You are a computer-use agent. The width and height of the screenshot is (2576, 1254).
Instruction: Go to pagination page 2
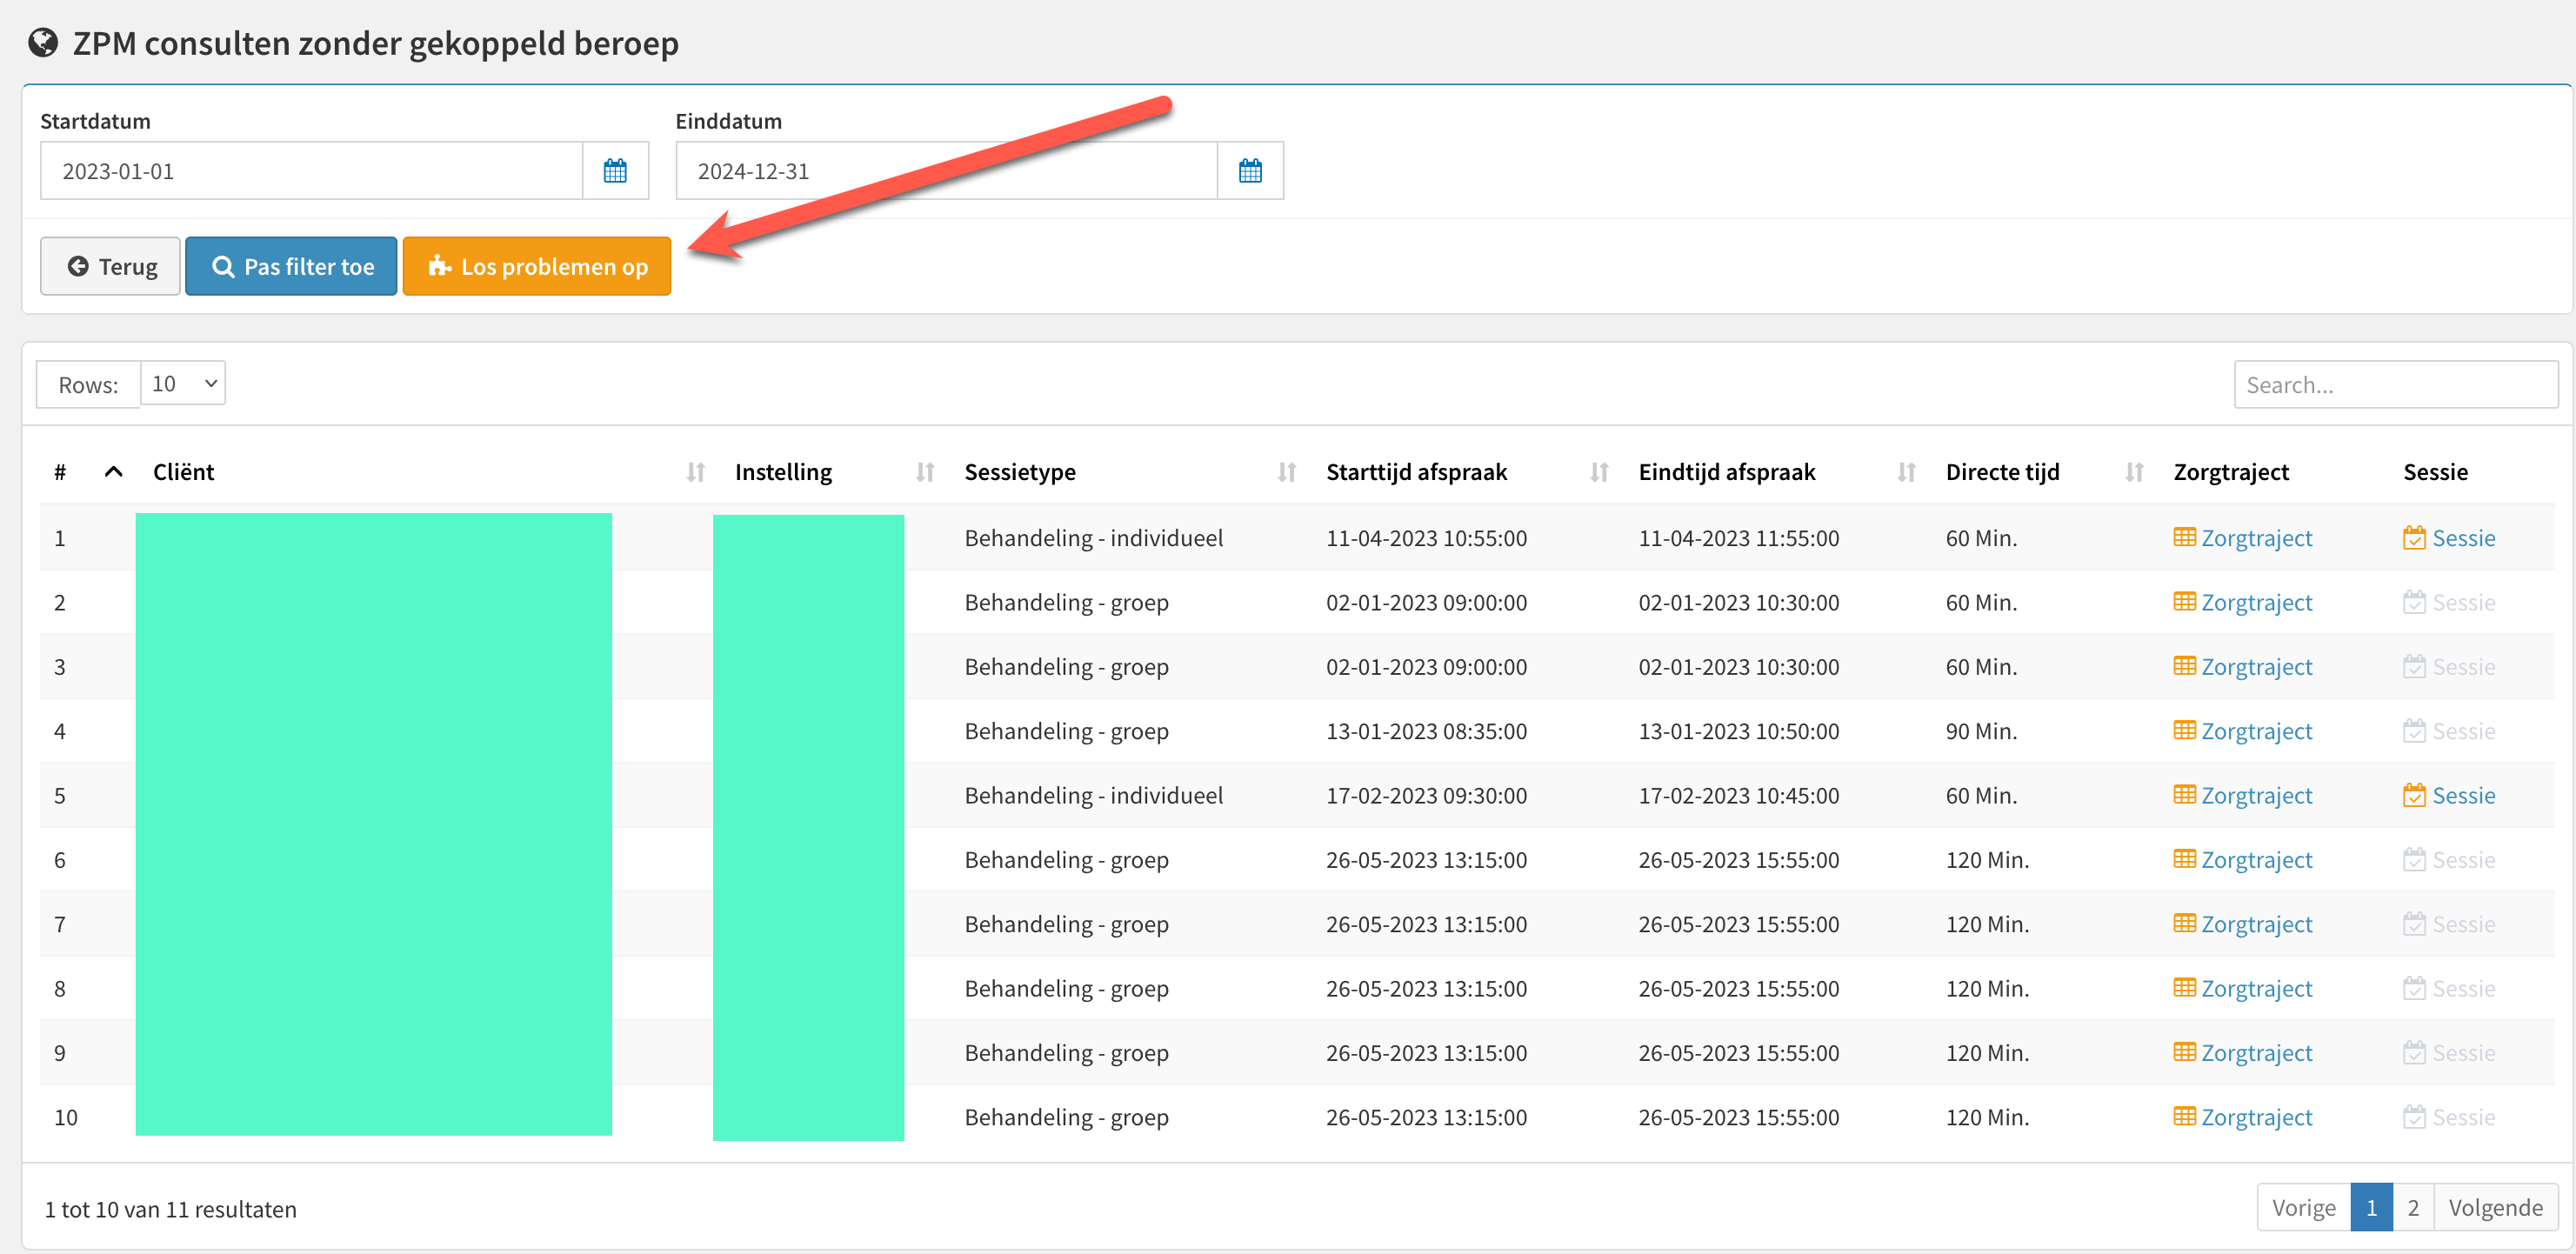(2413, 1207)
